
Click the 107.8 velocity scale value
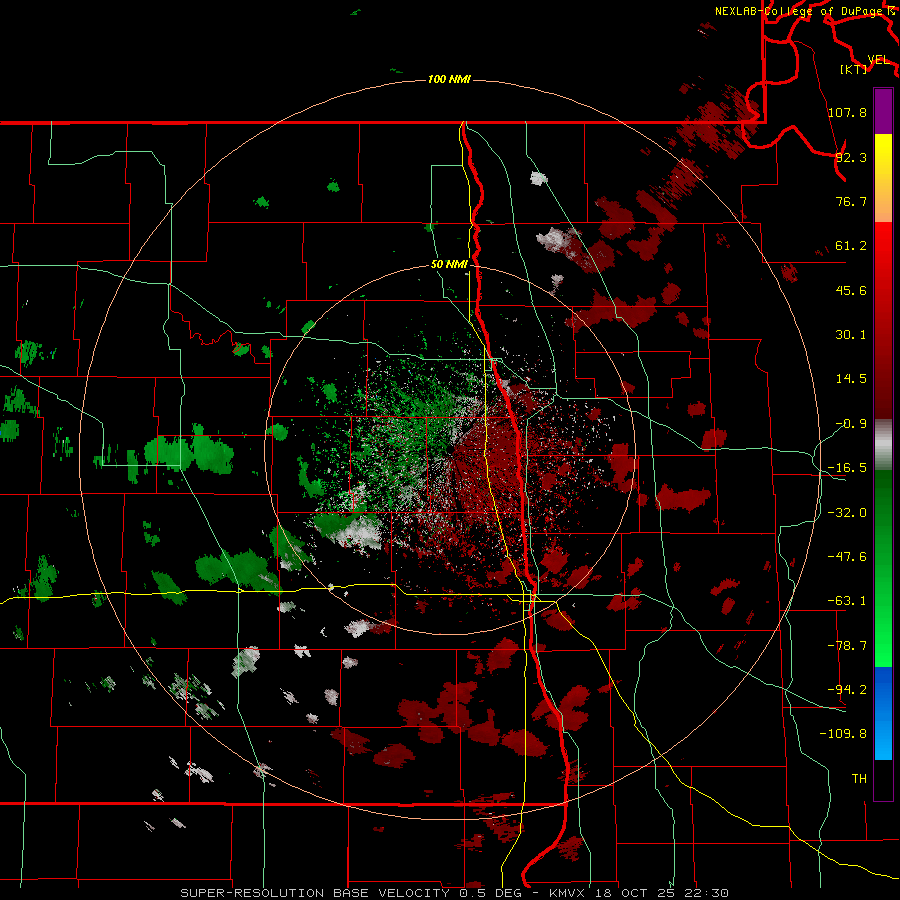point(847,112)
